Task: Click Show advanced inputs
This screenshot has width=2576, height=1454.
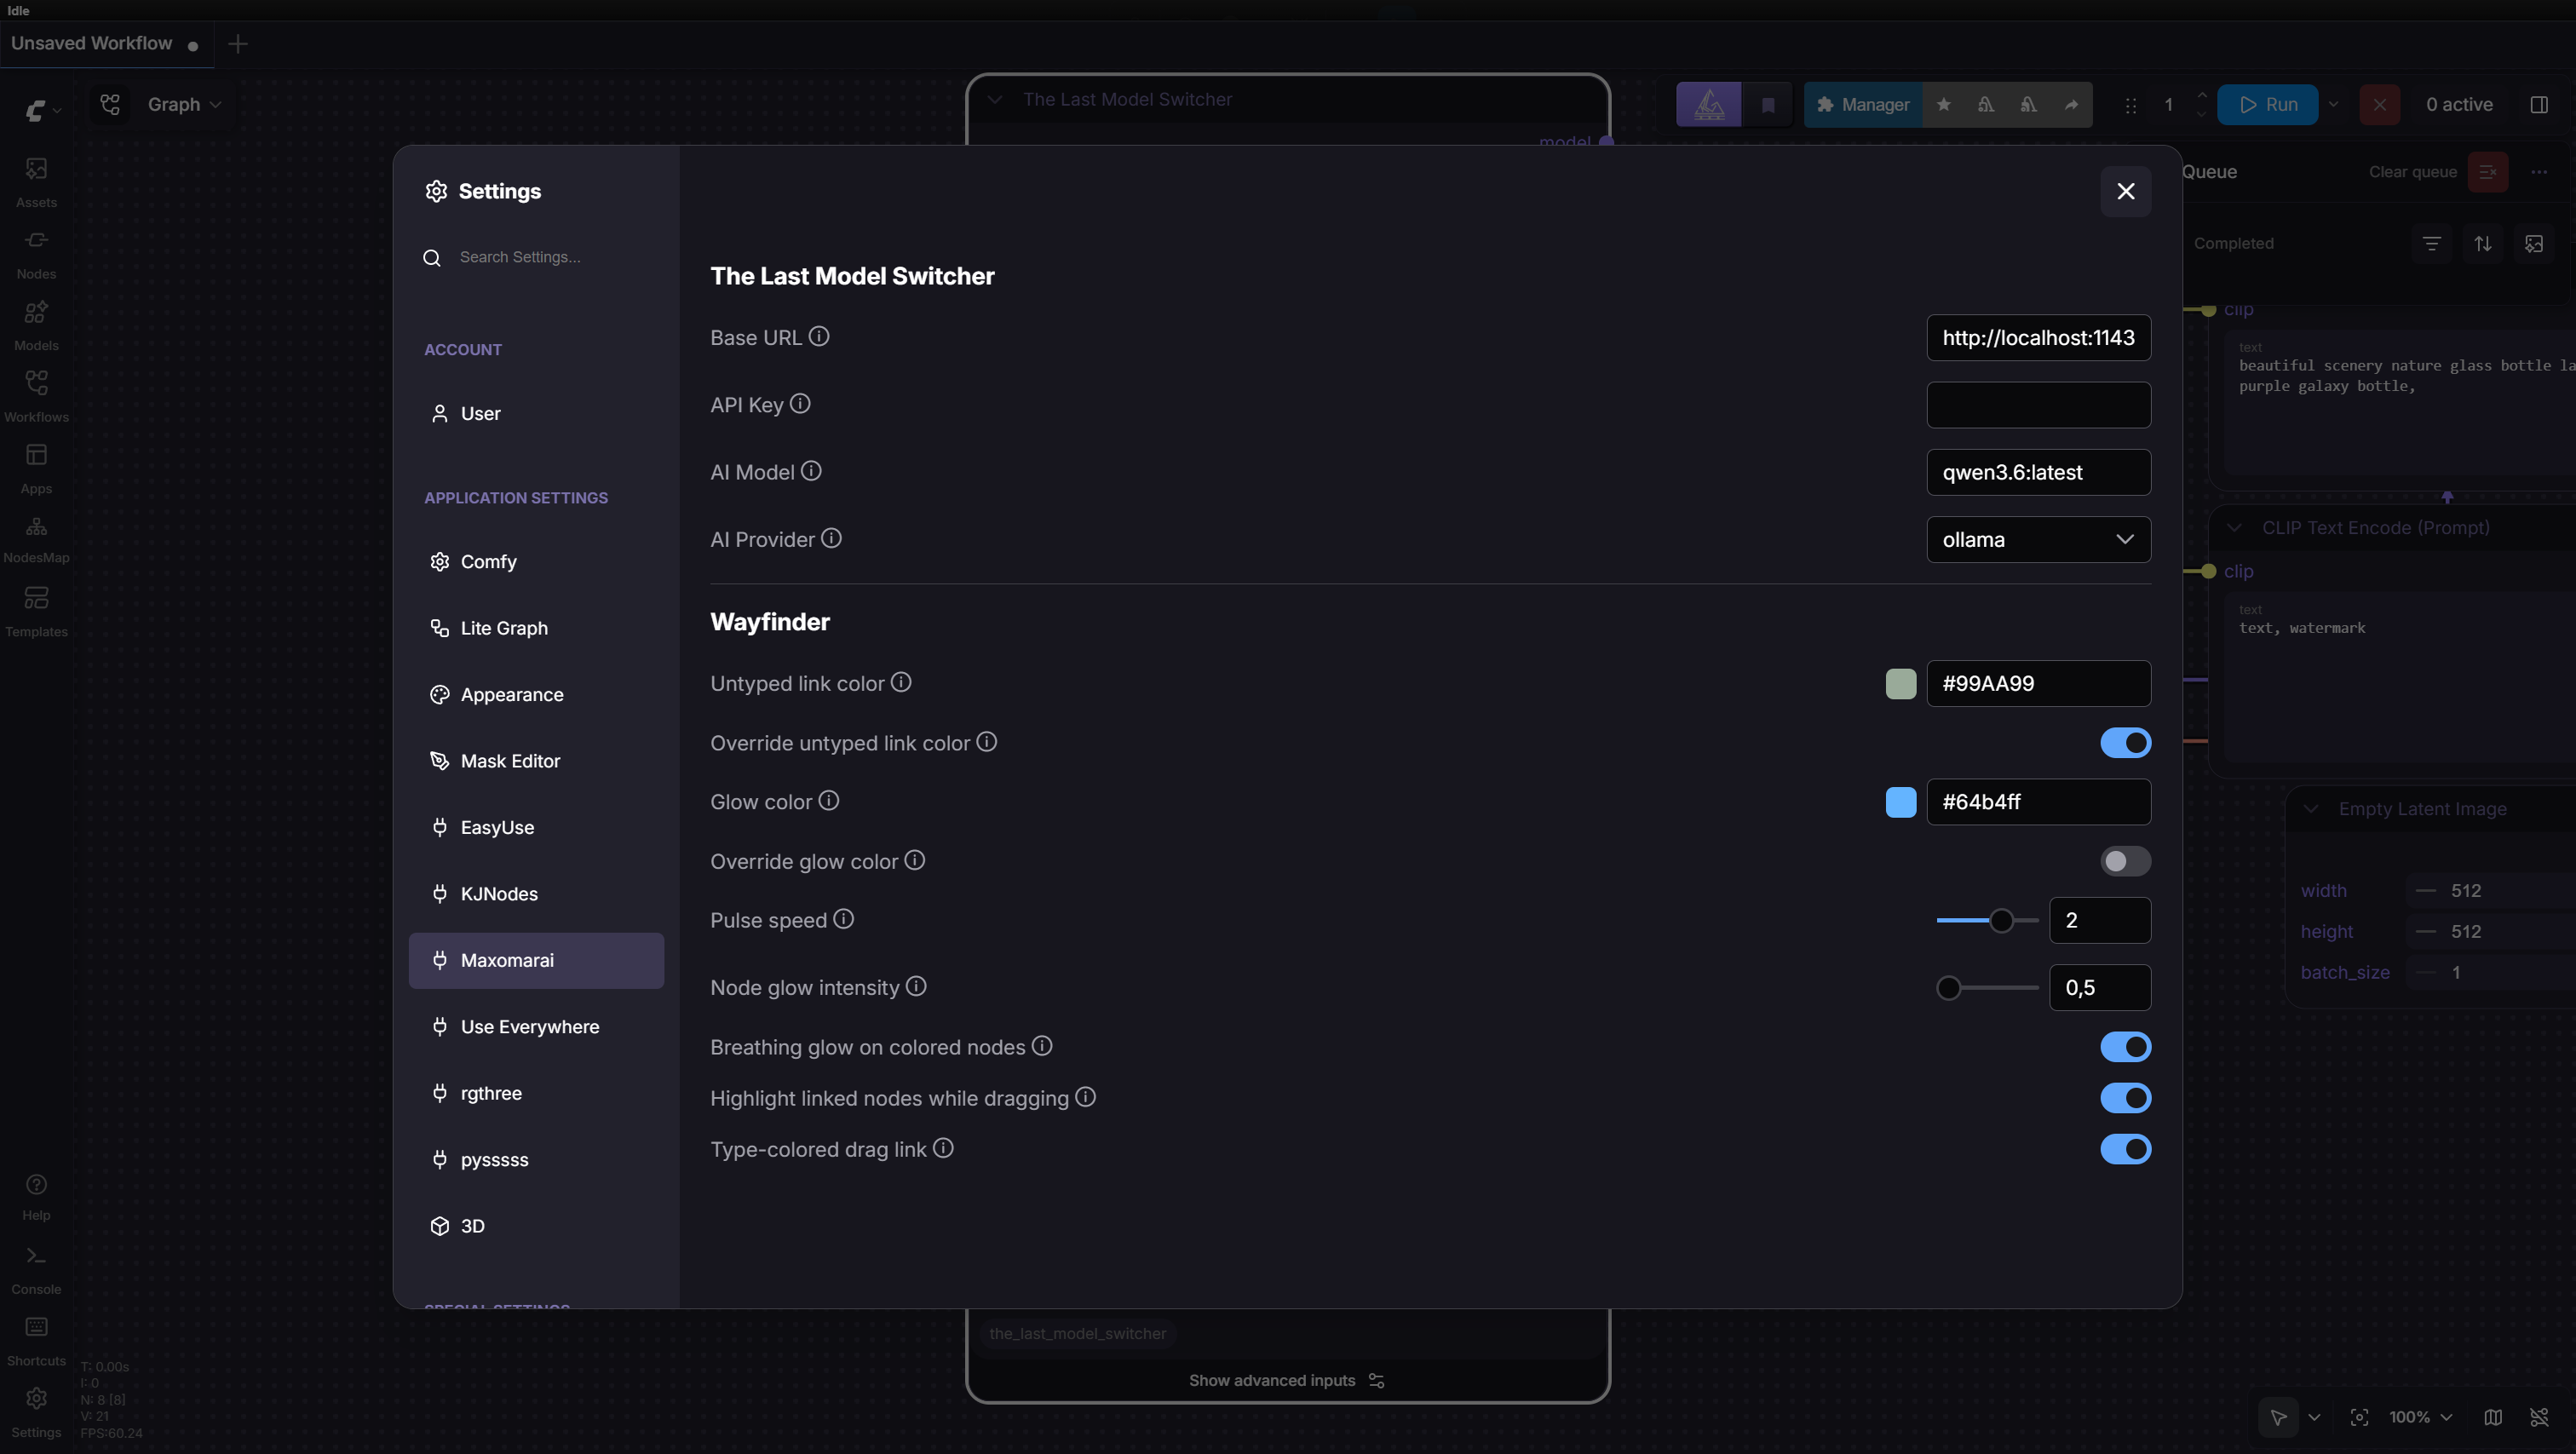Action: 1286,1381
